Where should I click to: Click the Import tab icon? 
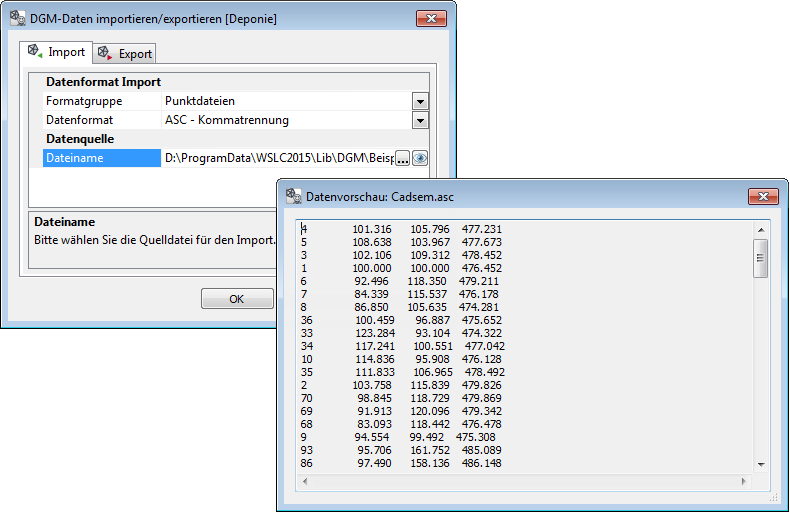point(34,51)
